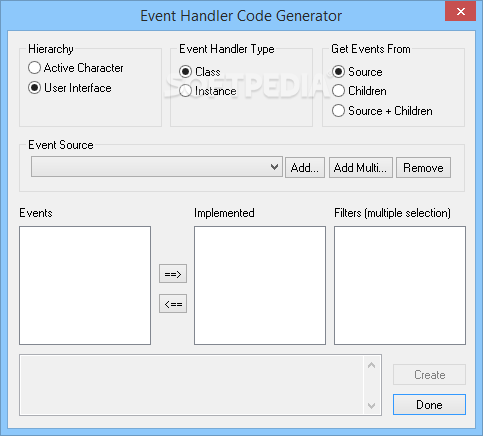483x436 pixels.
Task: Click inside the Implemented list box
Action: tap(260, 285)
